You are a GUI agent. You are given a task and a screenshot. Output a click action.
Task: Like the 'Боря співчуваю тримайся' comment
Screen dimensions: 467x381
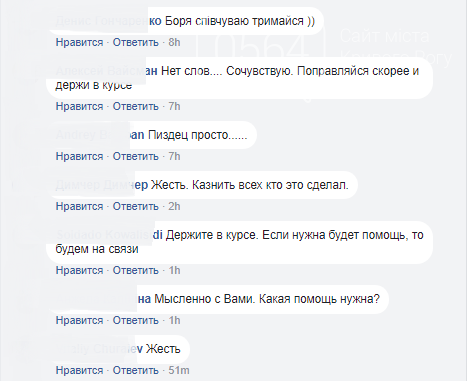79,42
